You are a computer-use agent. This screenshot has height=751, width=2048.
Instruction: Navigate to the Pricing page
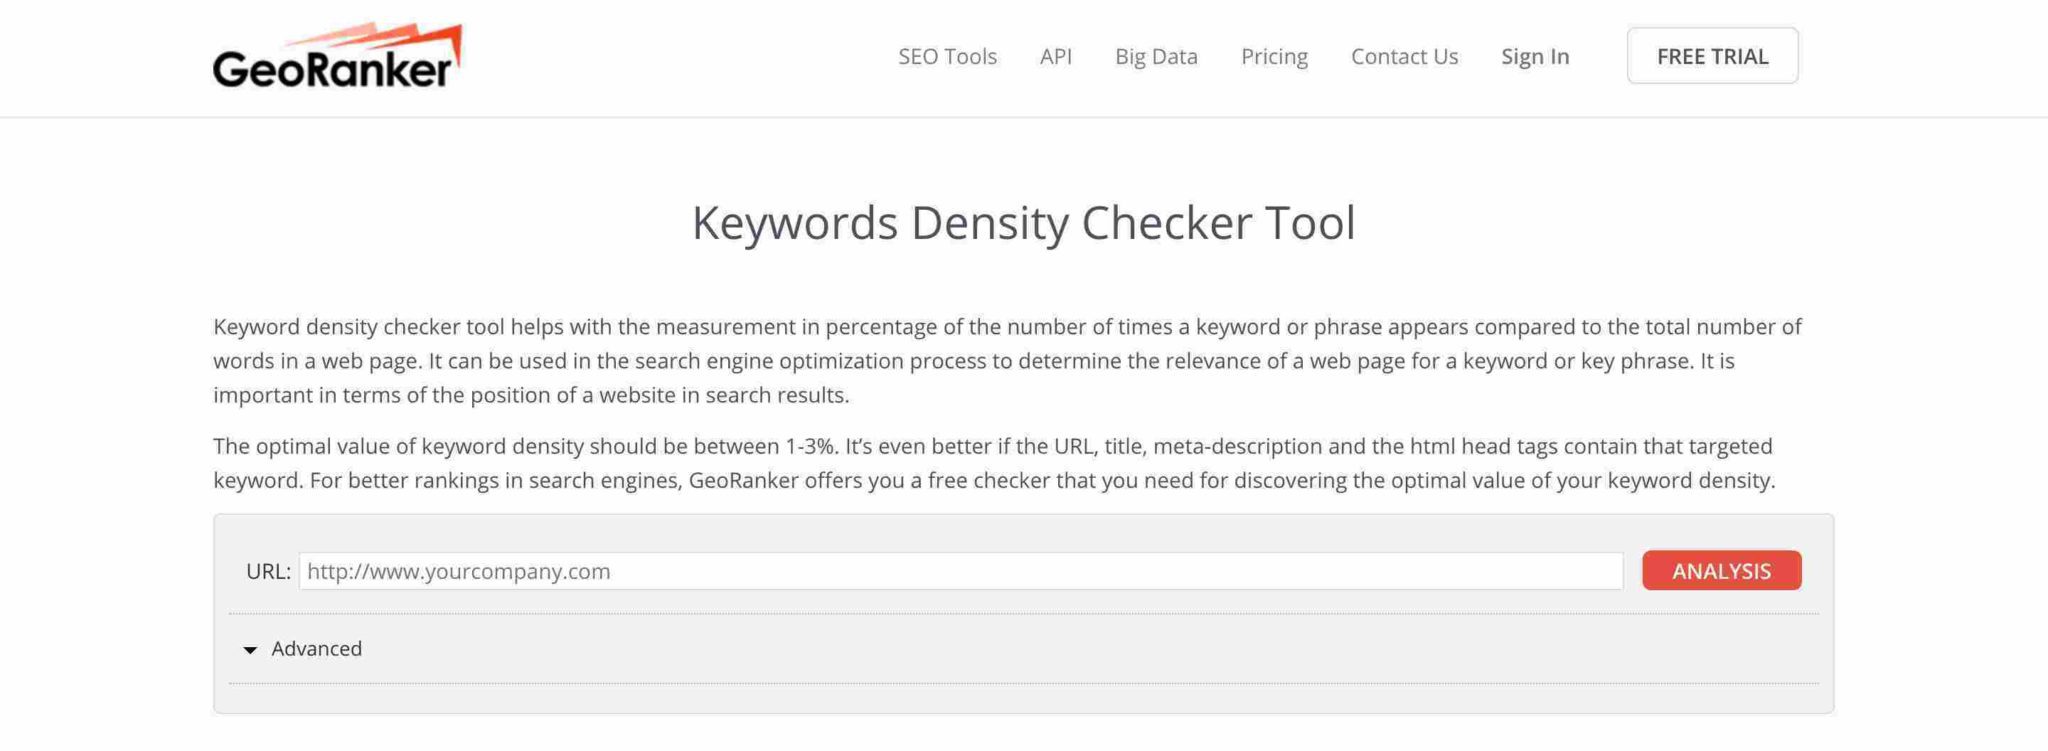pos(1274,57)
